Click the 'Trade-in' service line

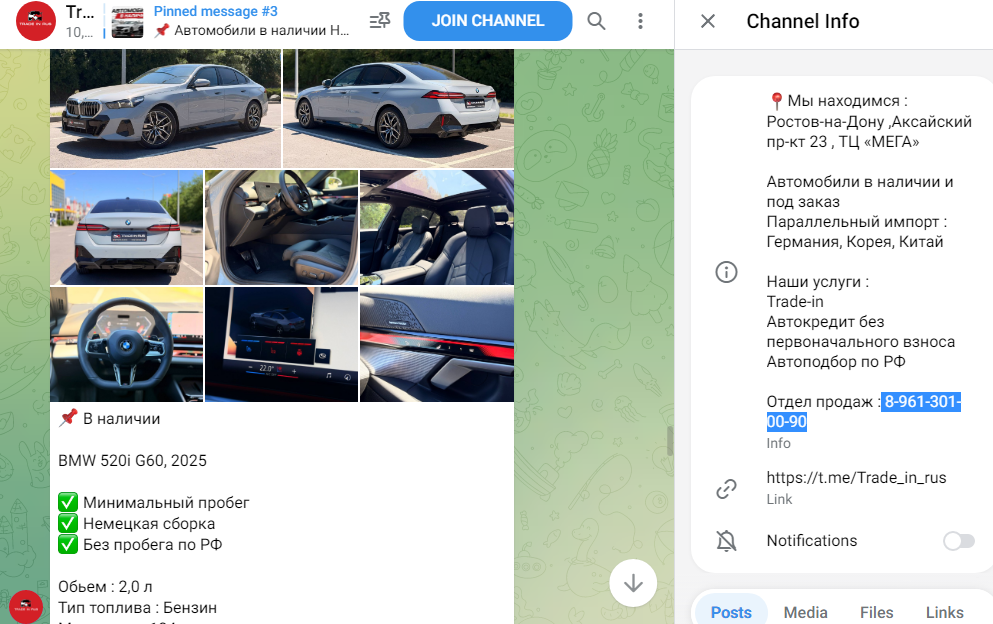tap(795, 302)
